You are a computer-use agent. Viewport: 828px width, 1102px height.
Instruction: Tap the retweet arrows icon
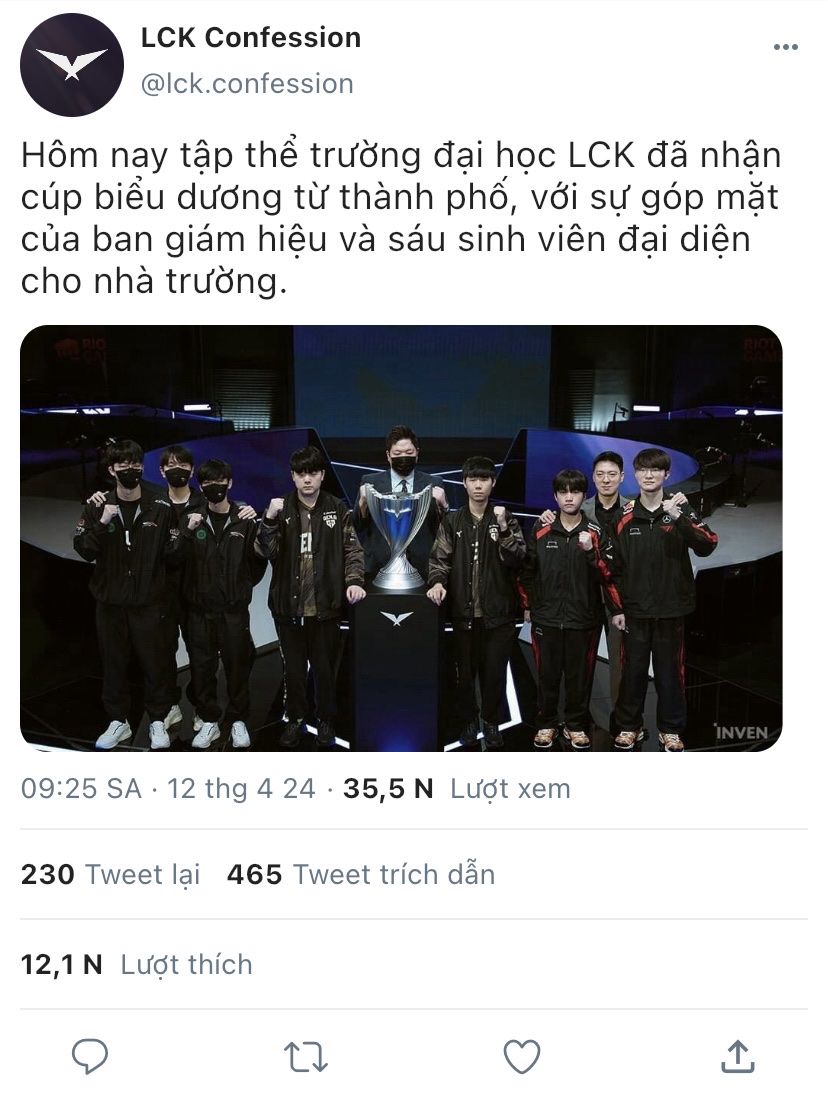(x=306, y=1056)
